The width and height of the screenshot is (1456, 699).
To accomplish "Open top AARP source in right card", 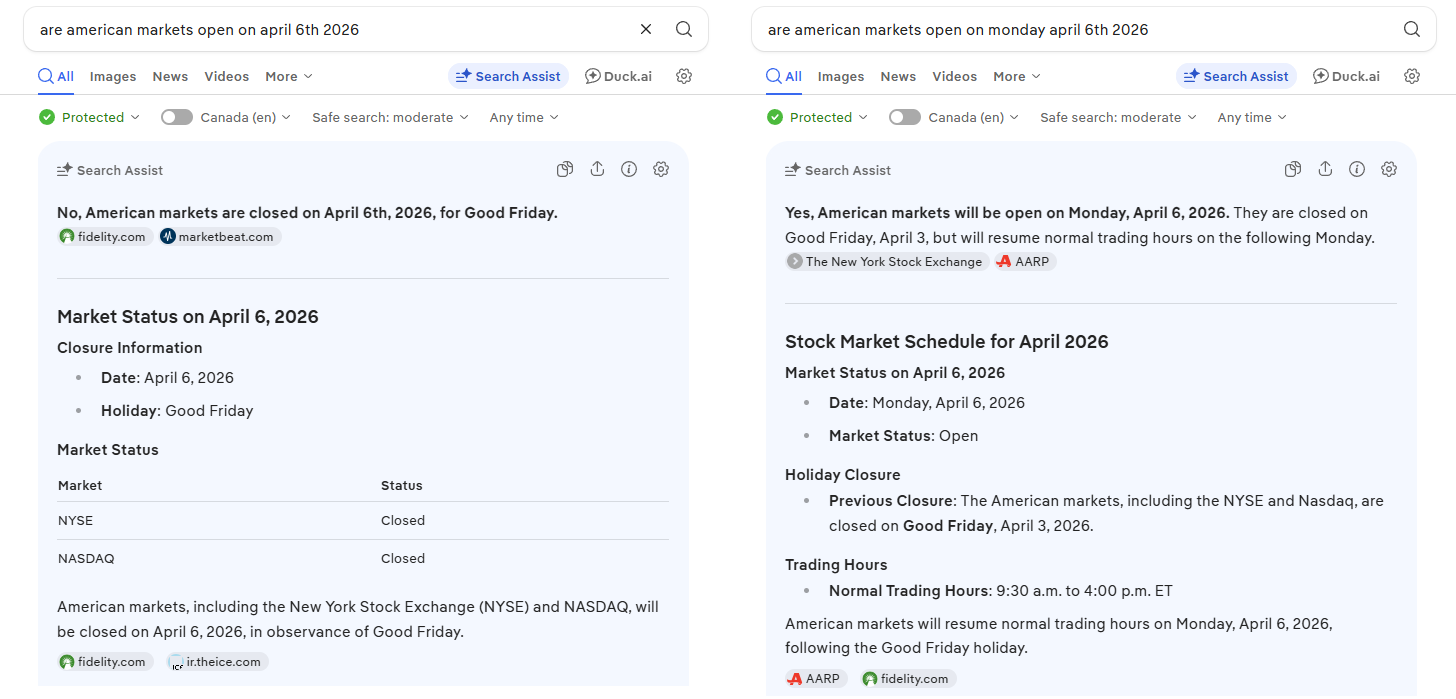I will click(x=1025, y=262).
